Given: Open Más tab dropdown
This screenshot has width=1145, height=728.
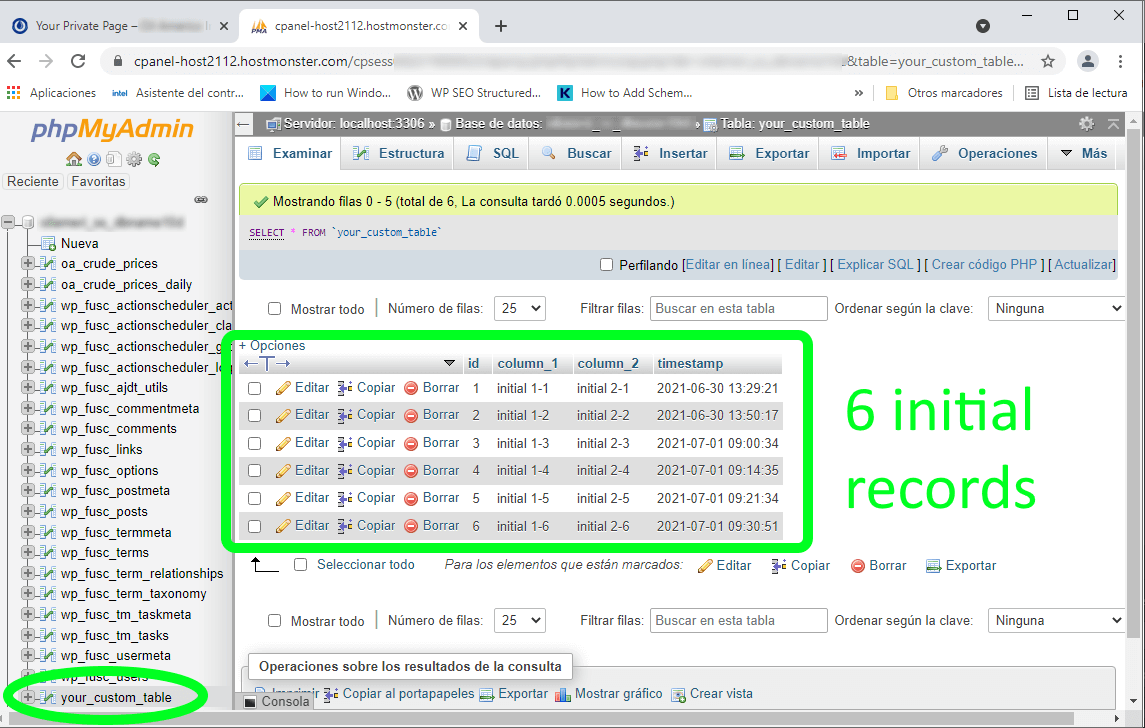Looking at the screenshot, I should [1084, 153].
